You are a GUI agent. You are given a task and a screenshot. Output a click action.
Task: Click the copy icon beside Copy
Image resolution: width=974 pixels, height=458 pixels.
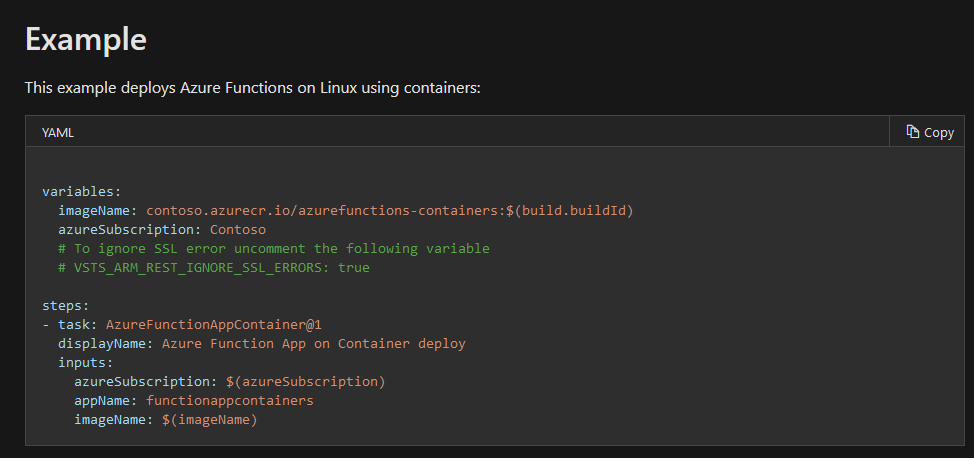tap(913, 132)
